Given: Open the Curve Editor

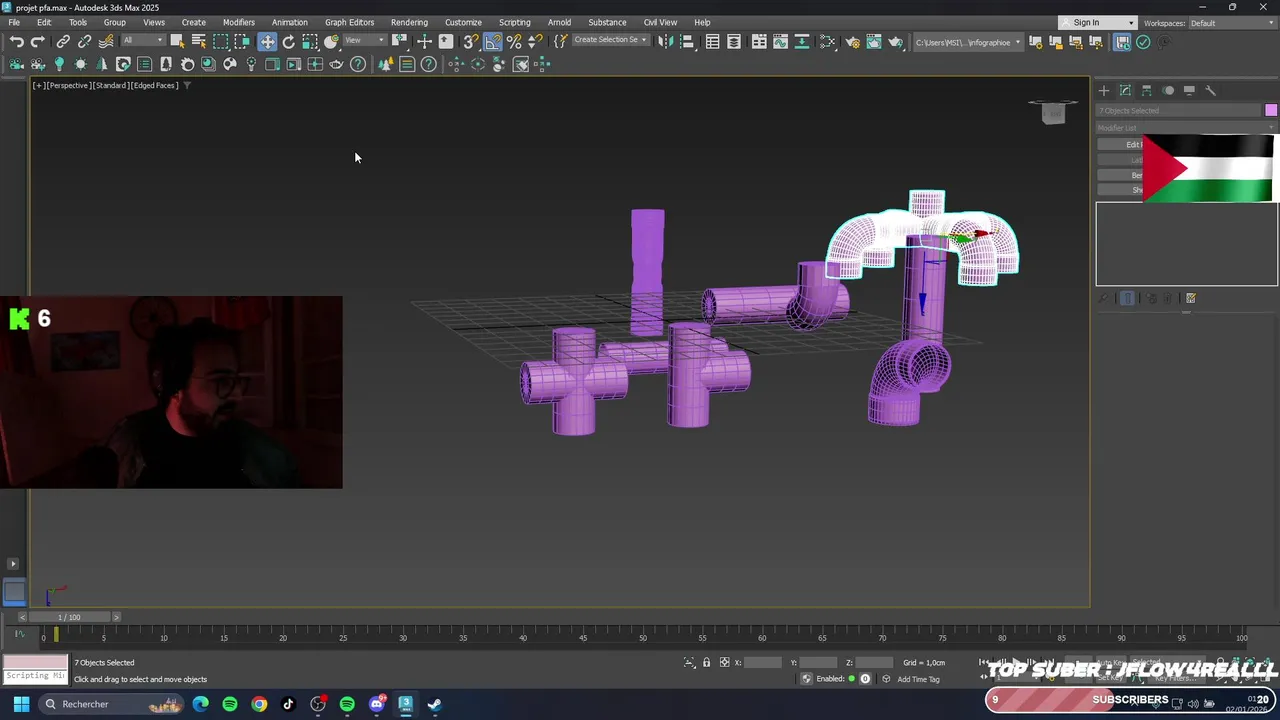Looking at the screenshot, I should (x=780, y=42).
